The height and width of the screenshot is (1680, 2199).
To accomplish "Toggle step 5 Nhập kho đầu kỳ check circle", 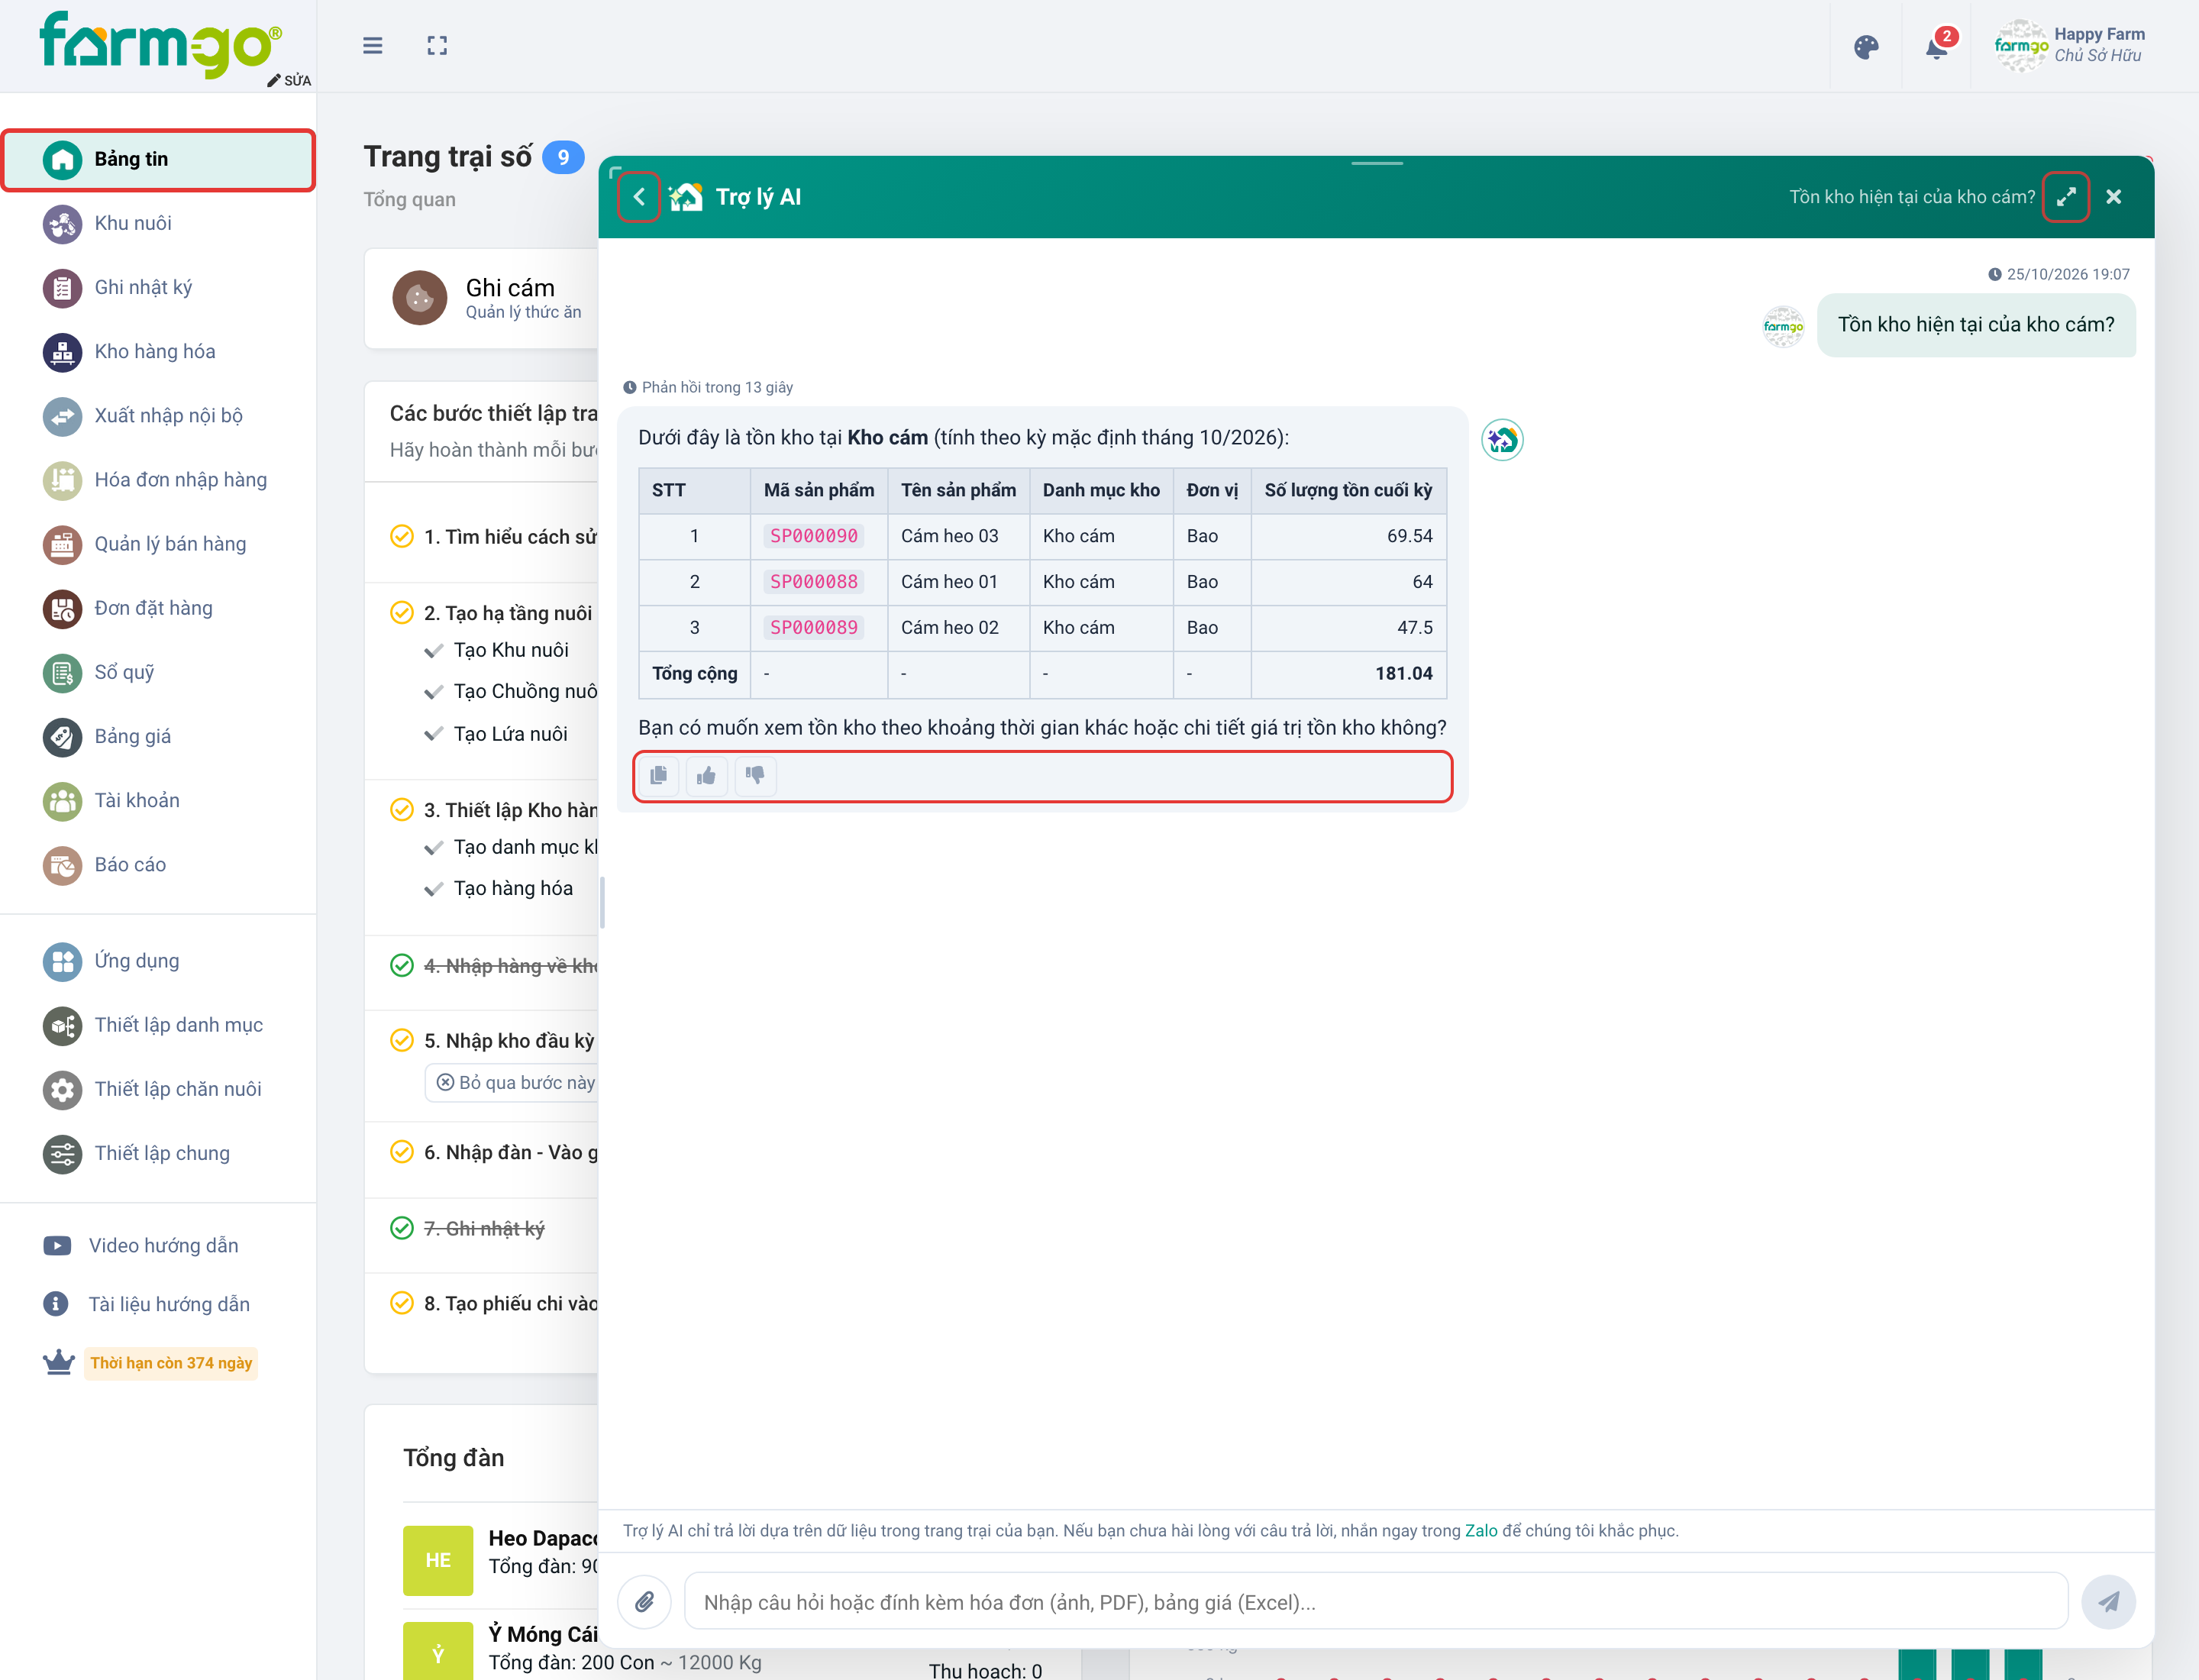I will click(402, 1041).
